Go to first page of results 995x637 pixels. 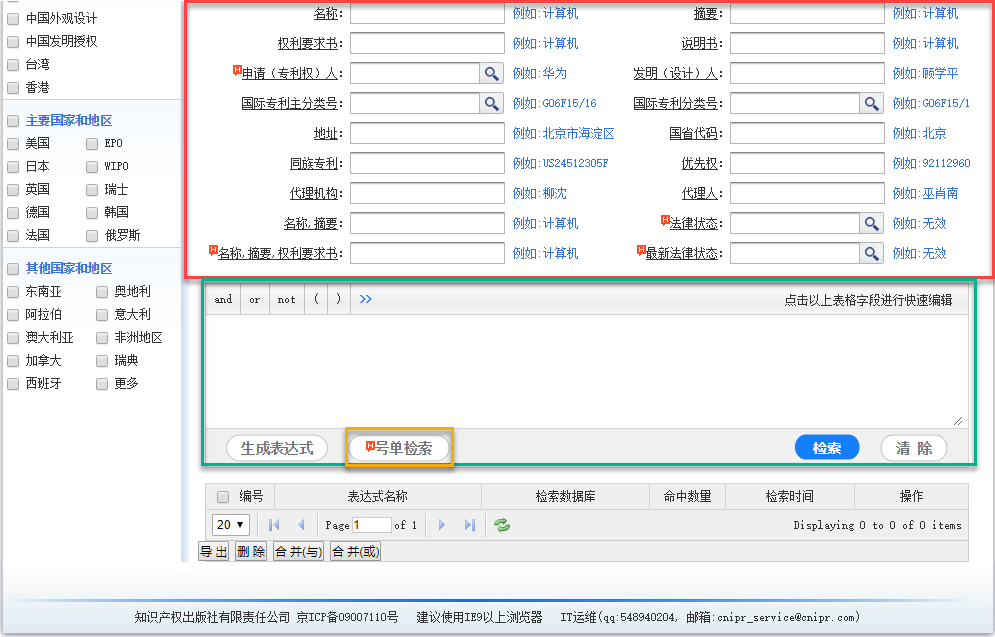tap(274, 525)
